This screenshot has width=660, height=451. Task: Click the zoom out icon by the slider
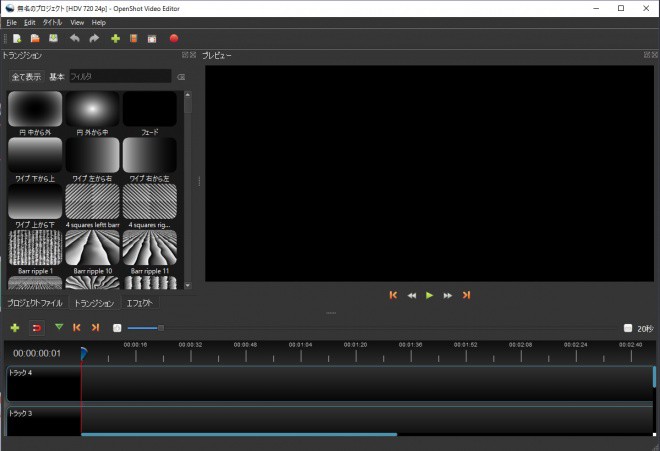117,328
